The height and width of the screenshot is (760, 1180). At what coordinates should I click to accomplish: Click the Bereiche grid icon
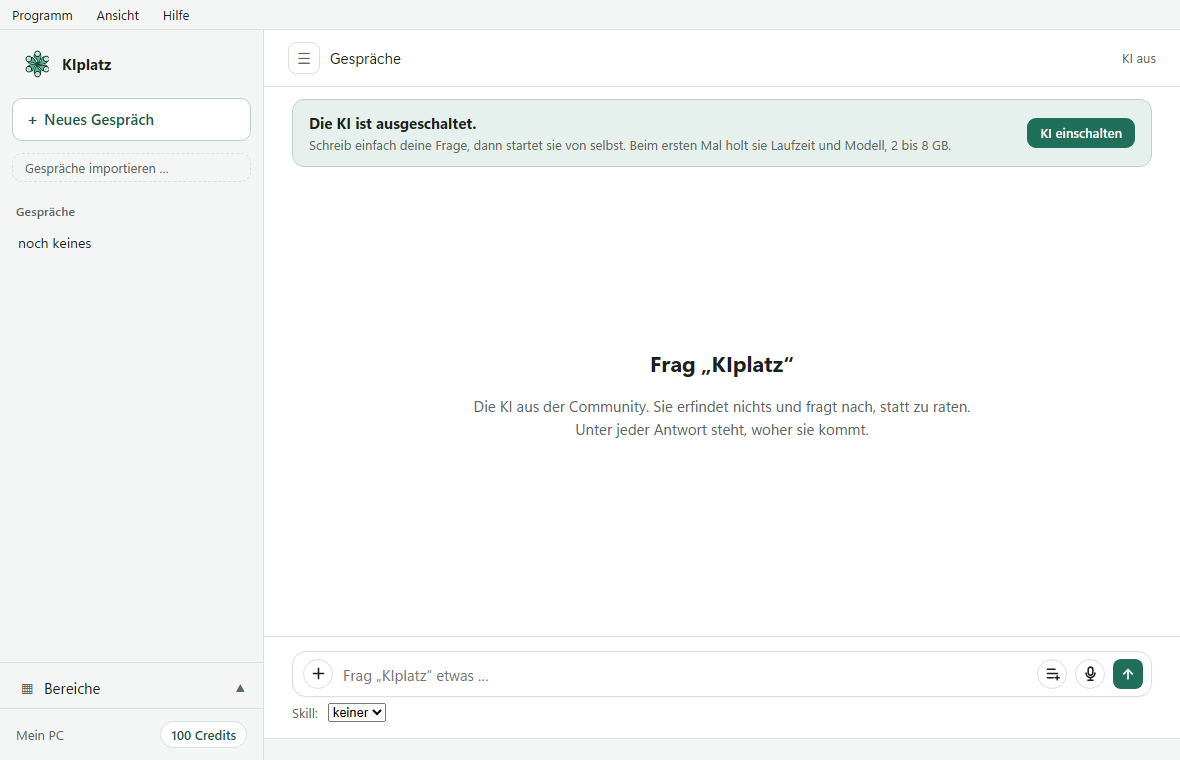(28, 689)
